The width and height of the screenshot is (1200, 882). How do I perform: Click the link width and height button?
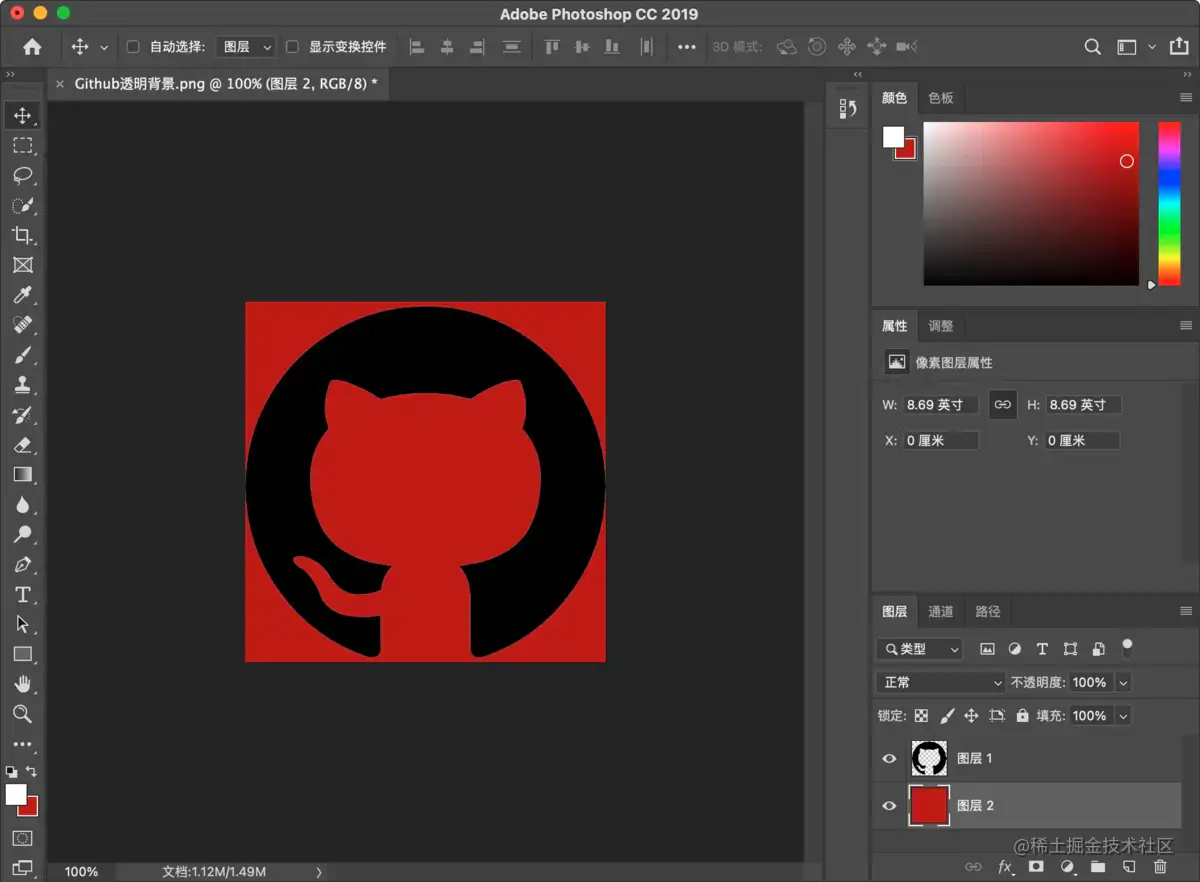click(1002, 405)
